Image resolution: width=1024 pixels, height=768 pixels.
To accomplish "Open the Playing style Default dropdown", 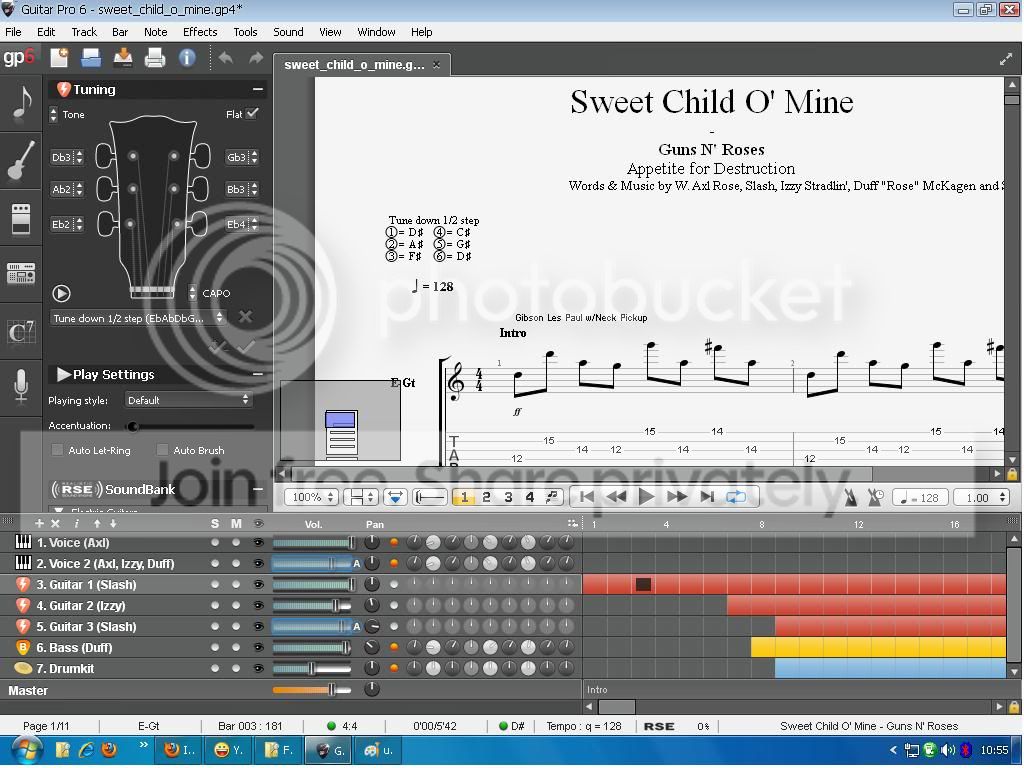I will point(187,400).
